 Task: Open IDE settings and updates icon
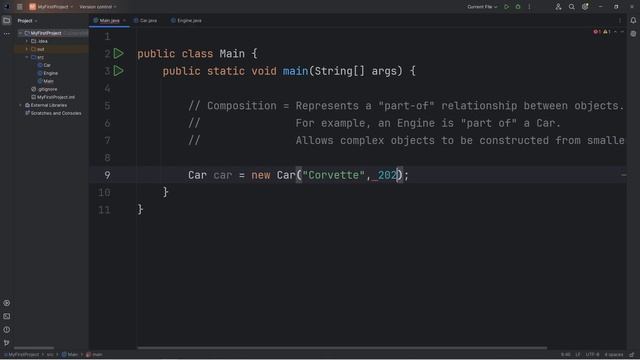tap(585, 7)
